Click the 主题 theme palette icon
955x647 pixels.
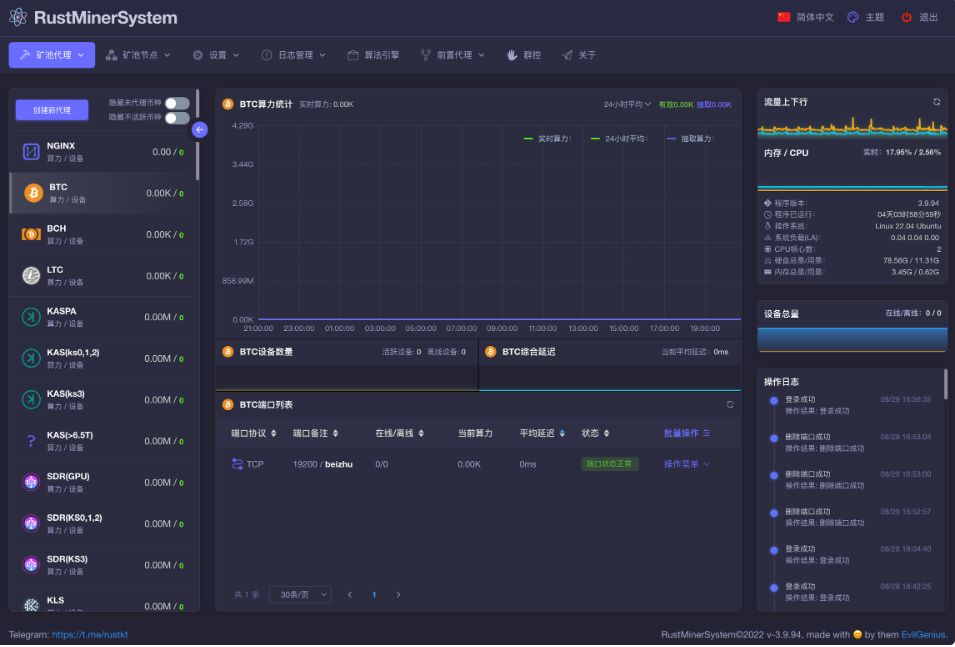pos(853,17)
